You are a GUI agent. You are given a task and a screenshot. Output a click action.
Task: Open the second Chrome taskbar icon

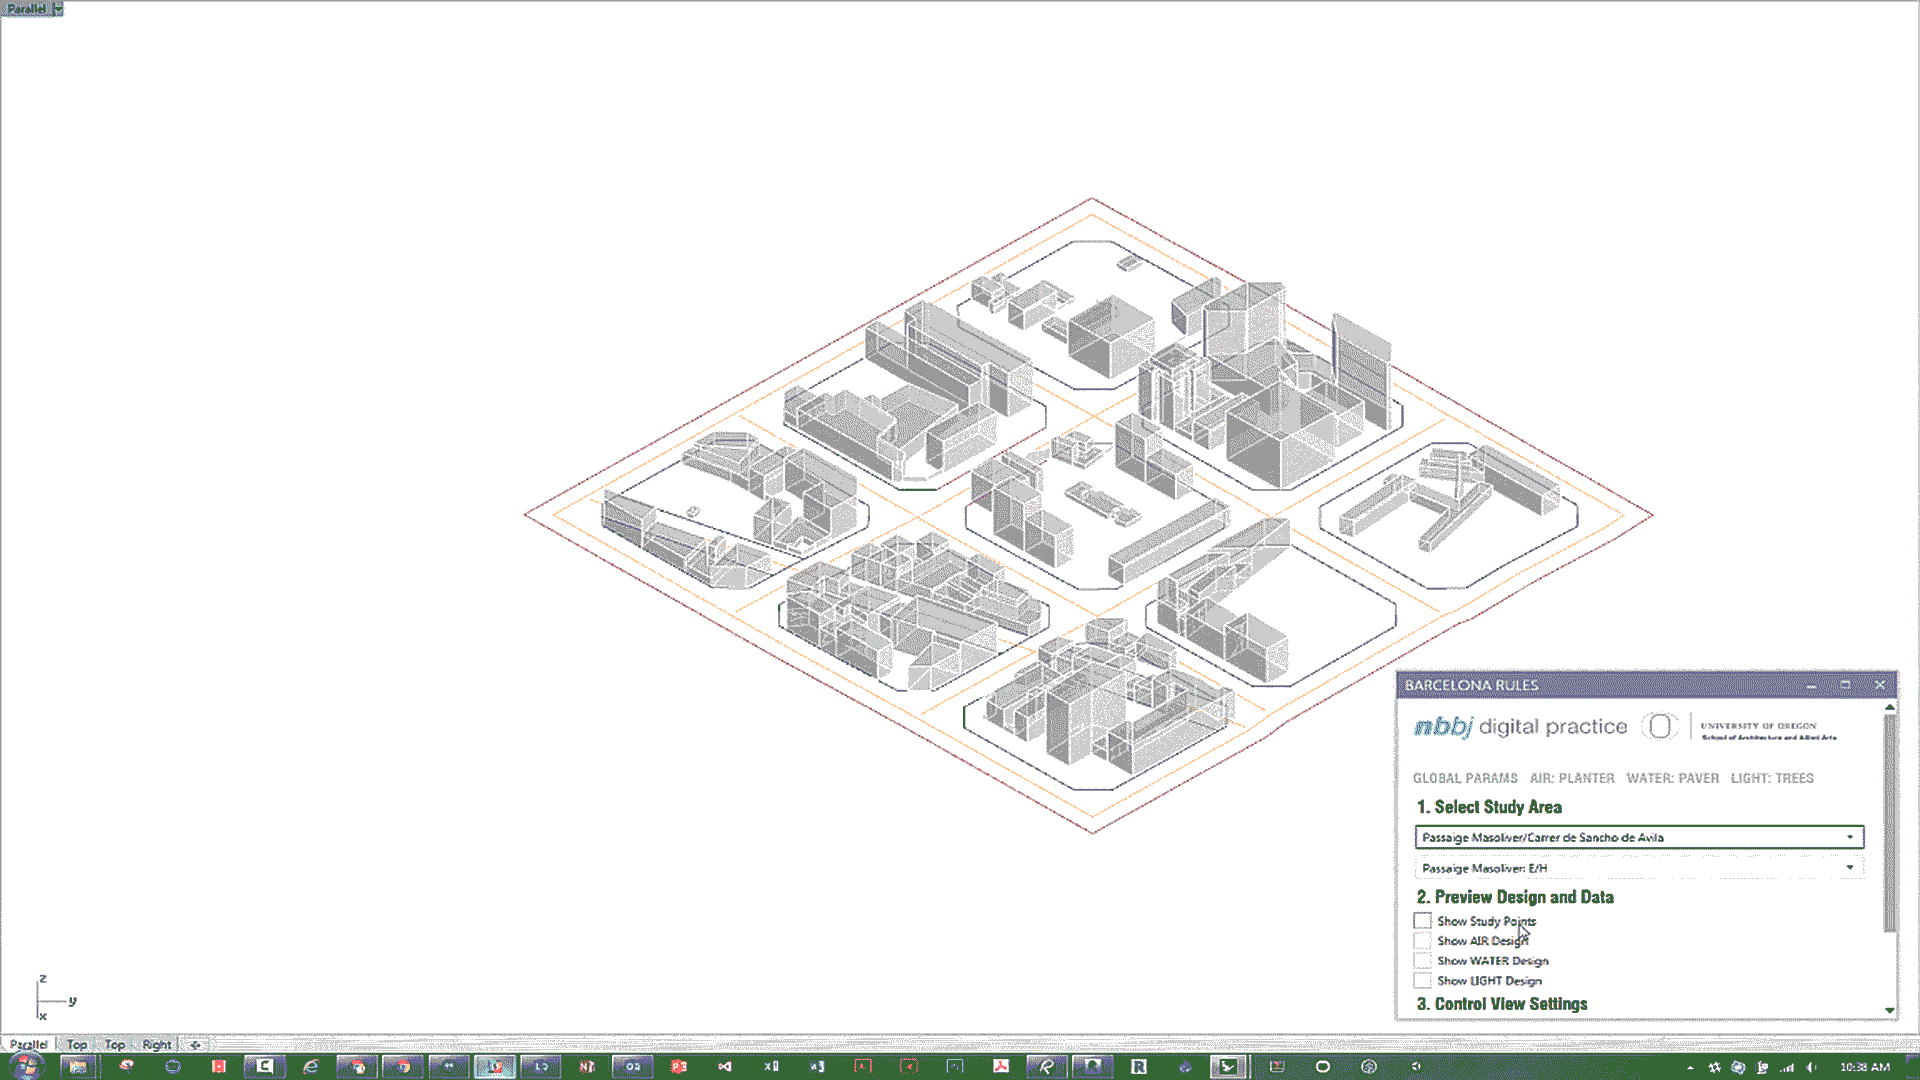pos(403,1066)
